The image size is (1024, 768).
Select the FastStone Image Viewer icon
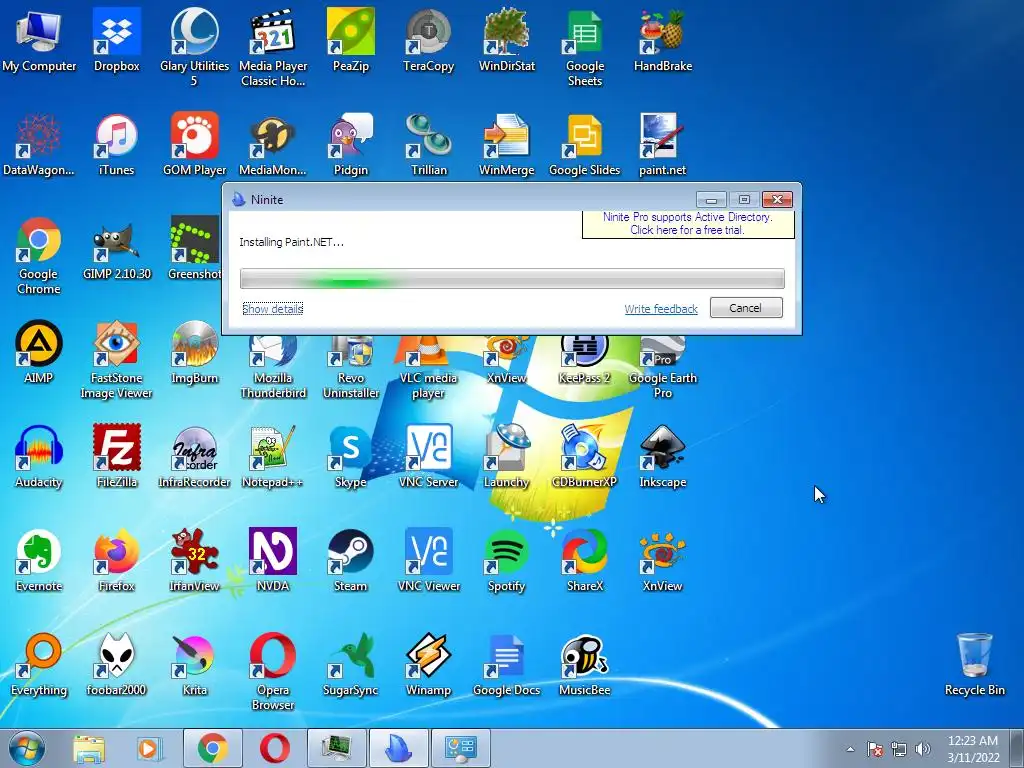[x=116, y=359]
